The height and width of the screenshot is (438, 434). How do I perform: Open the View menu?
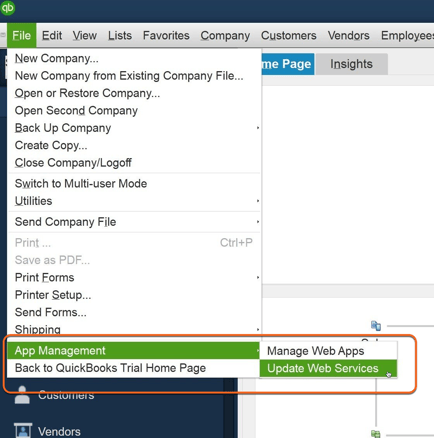tap(85, 35)
